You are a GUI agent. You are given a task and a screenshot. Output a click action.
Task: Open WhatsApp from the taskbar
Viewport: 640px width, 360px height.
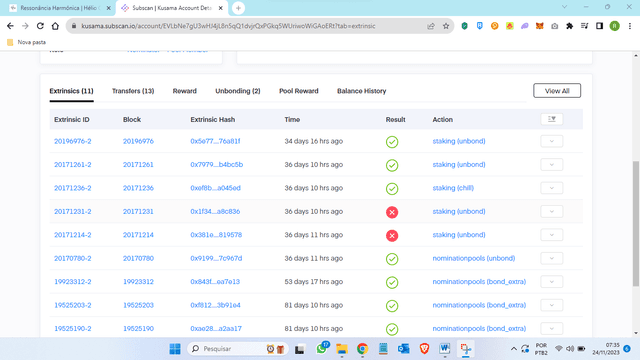tap(322, 349)
